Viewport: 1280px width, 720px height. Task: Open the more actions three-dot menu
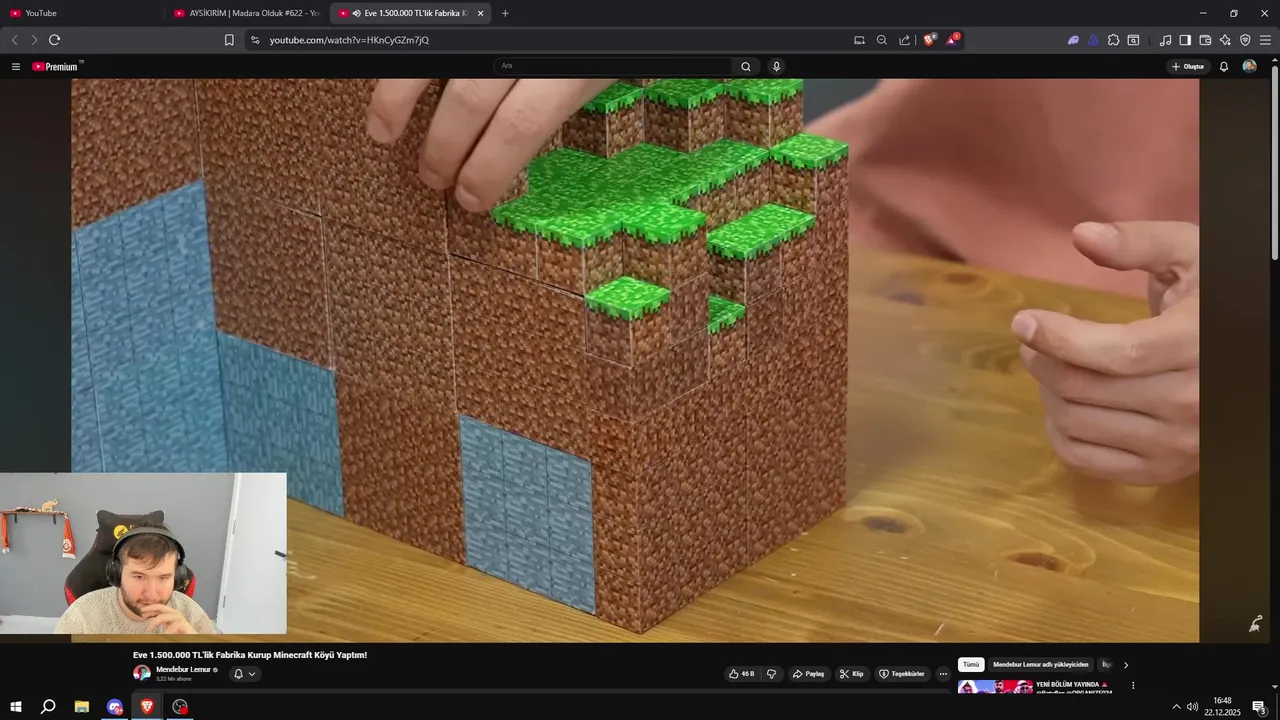pyautogui.click(x=943, y=674)
